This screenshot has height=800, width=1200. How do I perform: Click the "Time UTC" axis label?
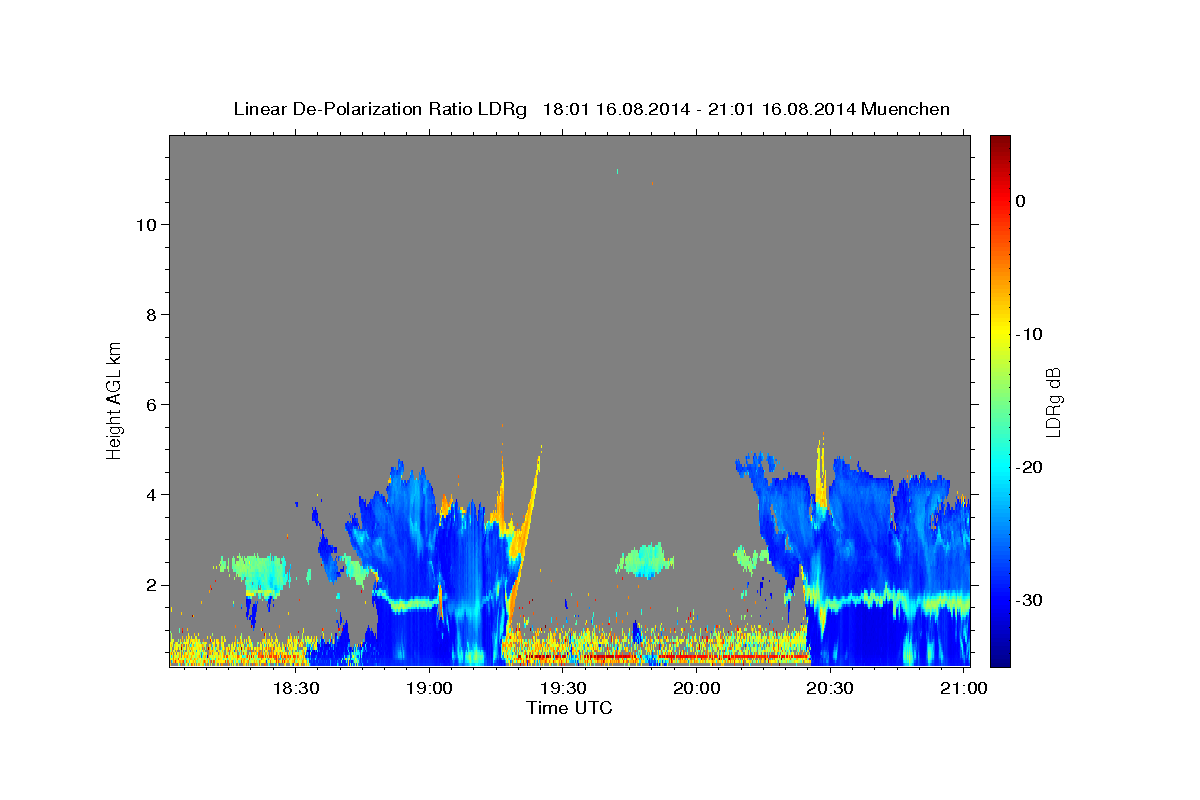pos(569,708)
